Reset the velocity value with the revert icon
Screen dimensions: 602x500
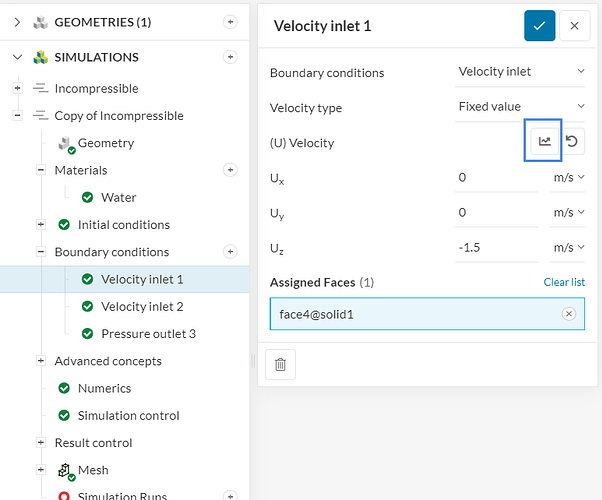point(574,142)
